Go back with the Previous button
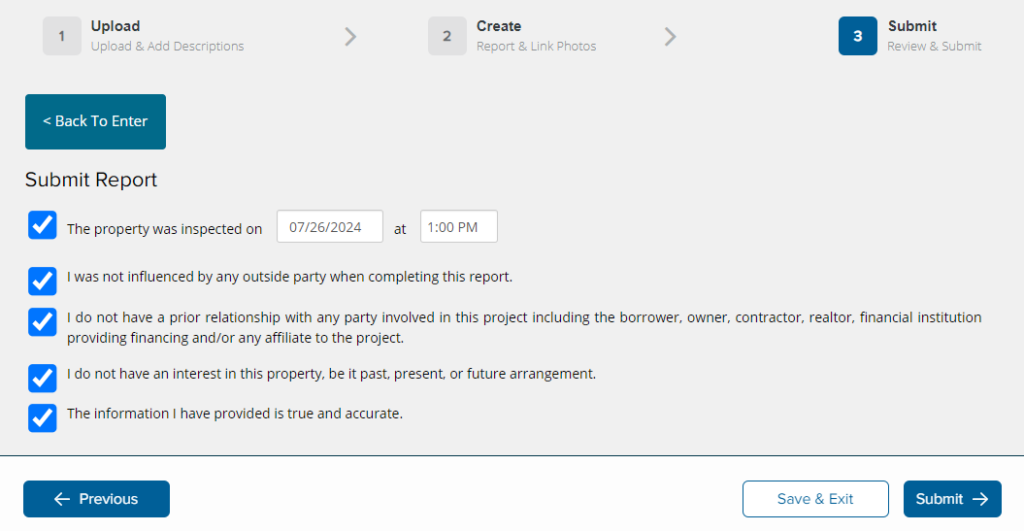This screenshot has width=1024, height=531. (97, 499)
